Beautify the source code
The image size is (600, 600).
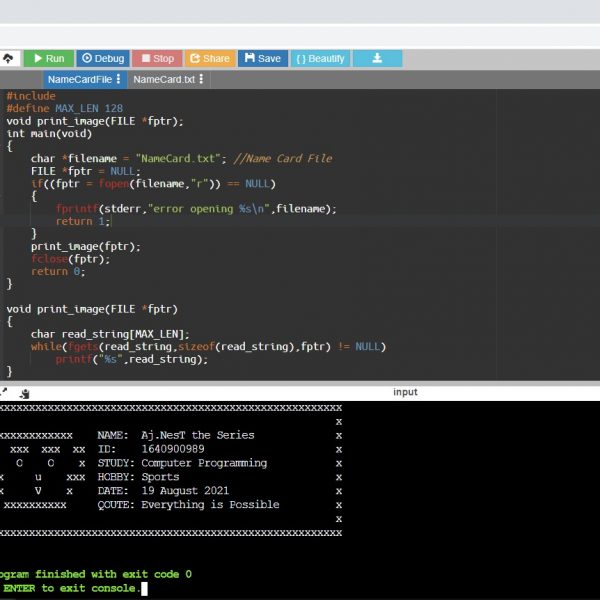pyautogui.click(x=320, y=59)
